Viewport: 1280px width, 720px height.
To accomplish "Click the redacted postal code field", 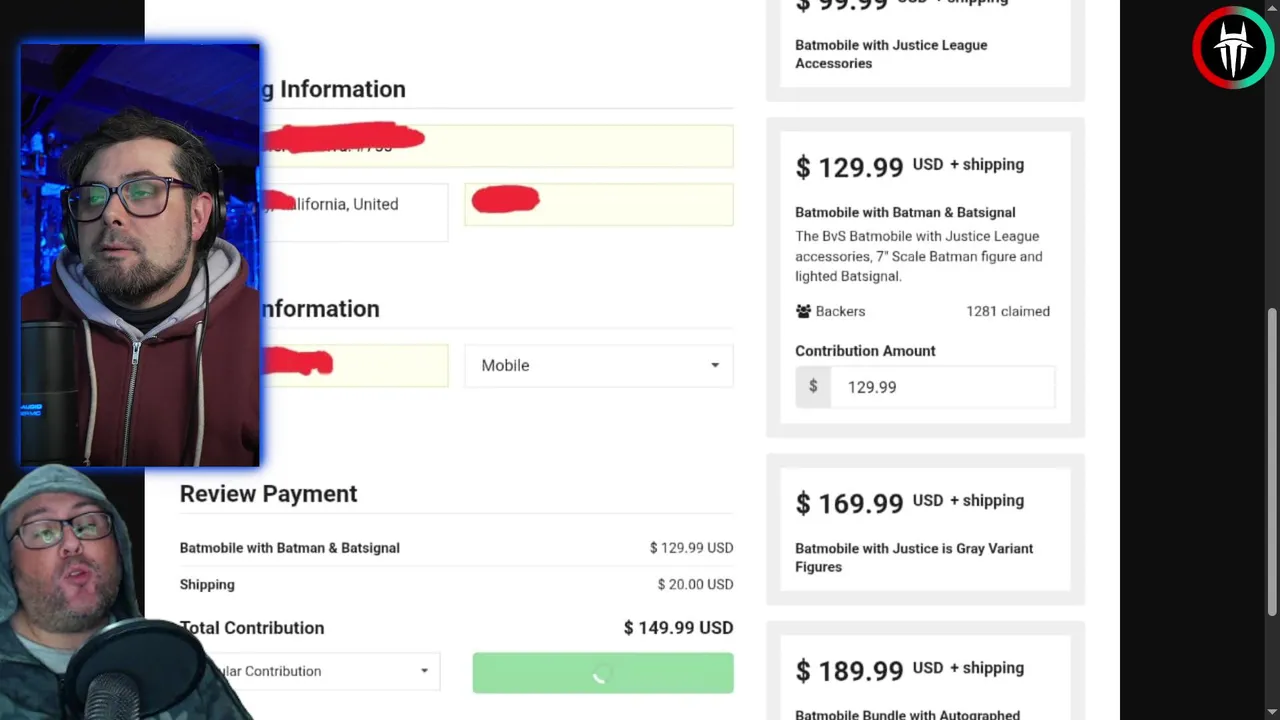I will coord(599,204).
